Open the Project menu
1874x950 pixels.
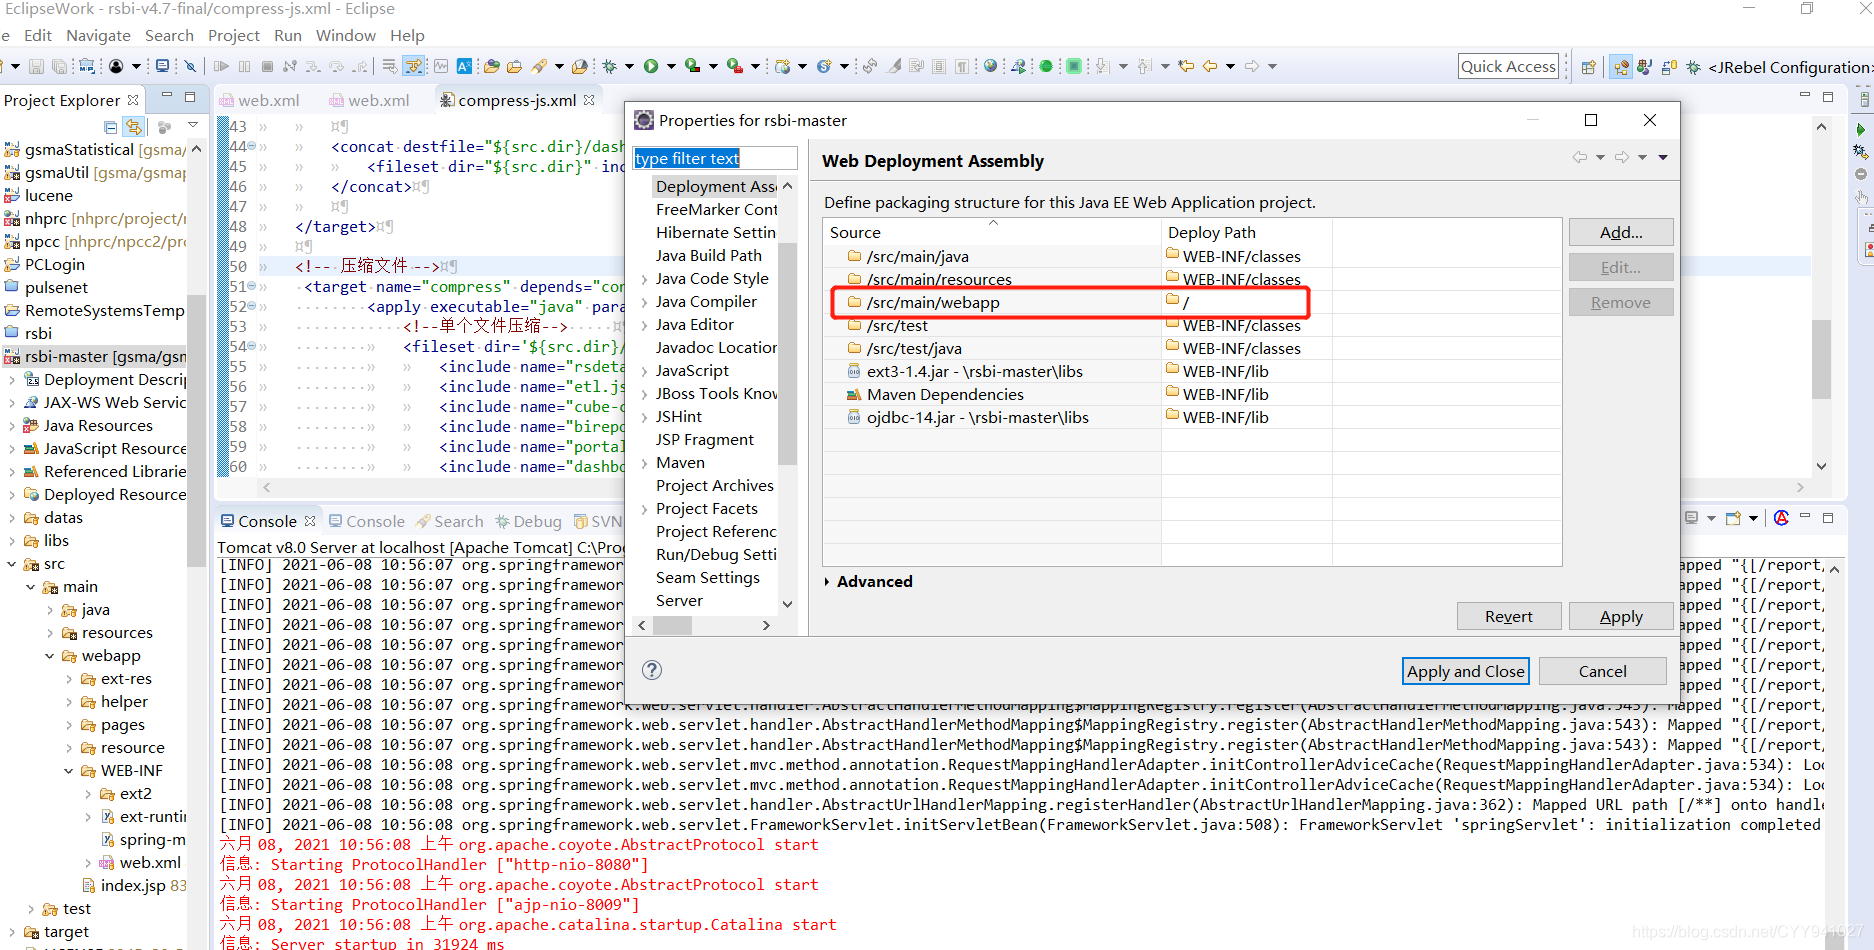click(234, 35)
